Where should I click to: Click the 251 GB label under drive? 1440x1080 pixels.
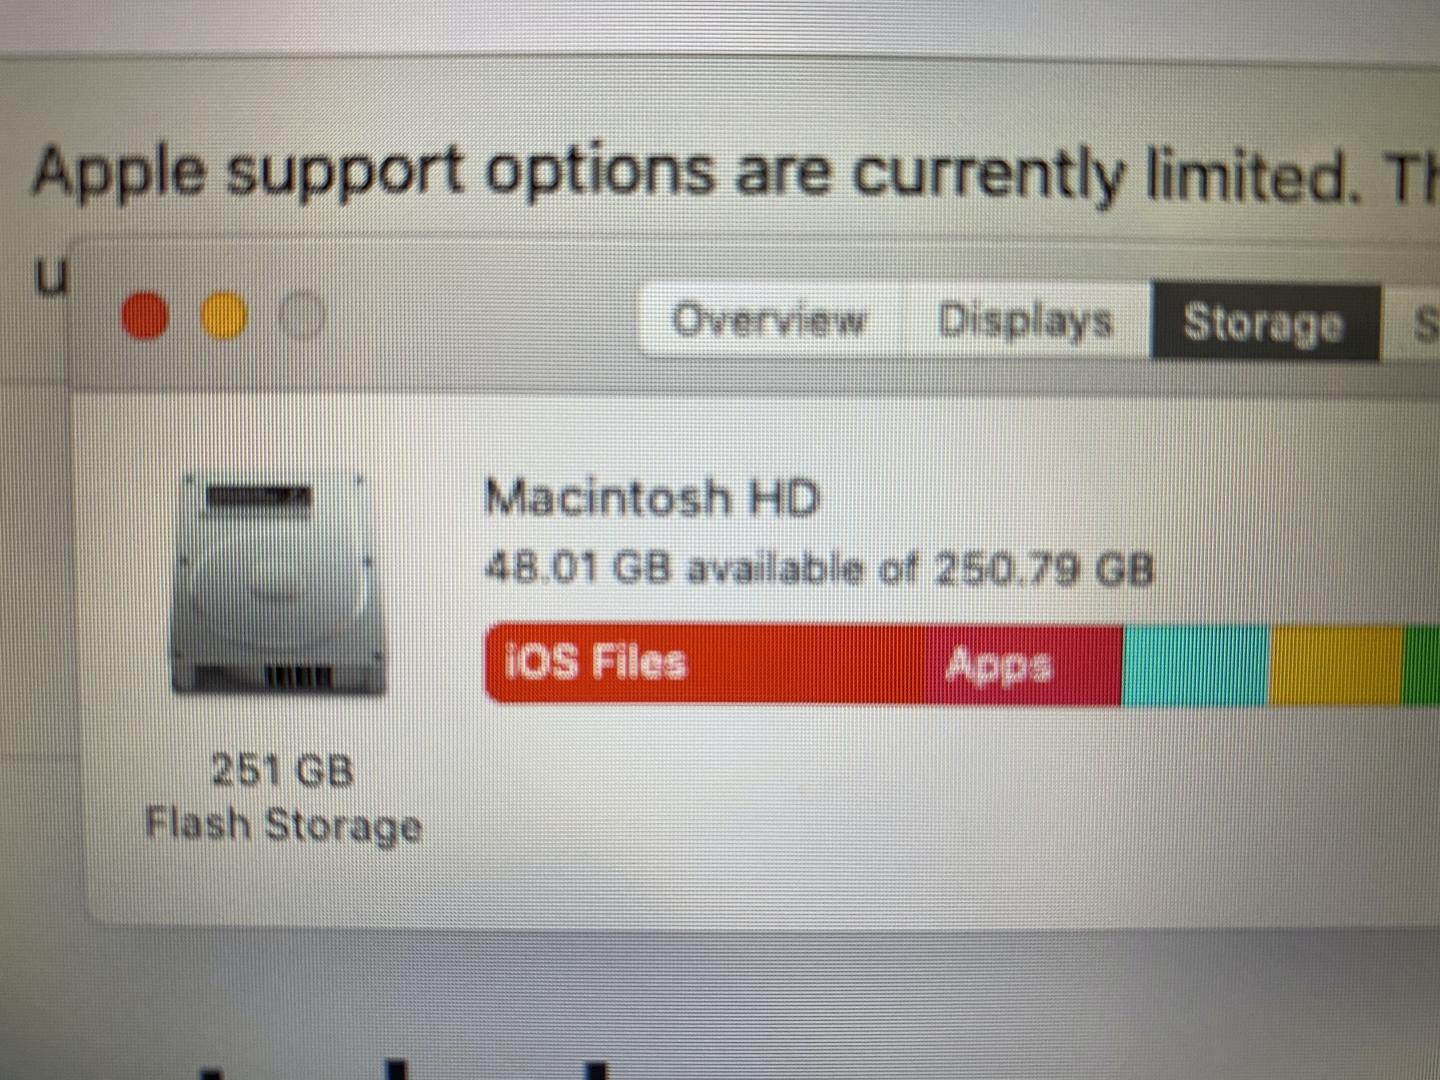tap(282, 770)
